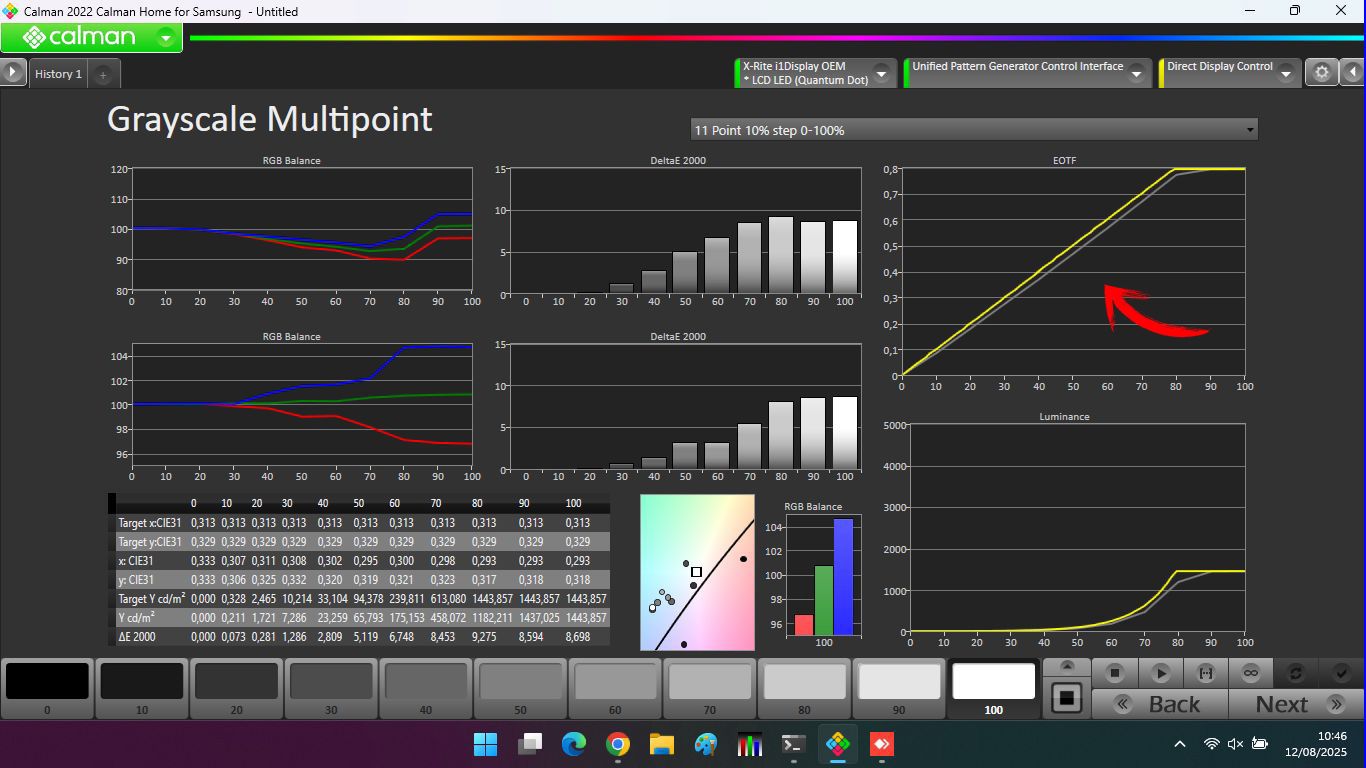
Task: Click the Next button
Action: tap(1295, 704)
